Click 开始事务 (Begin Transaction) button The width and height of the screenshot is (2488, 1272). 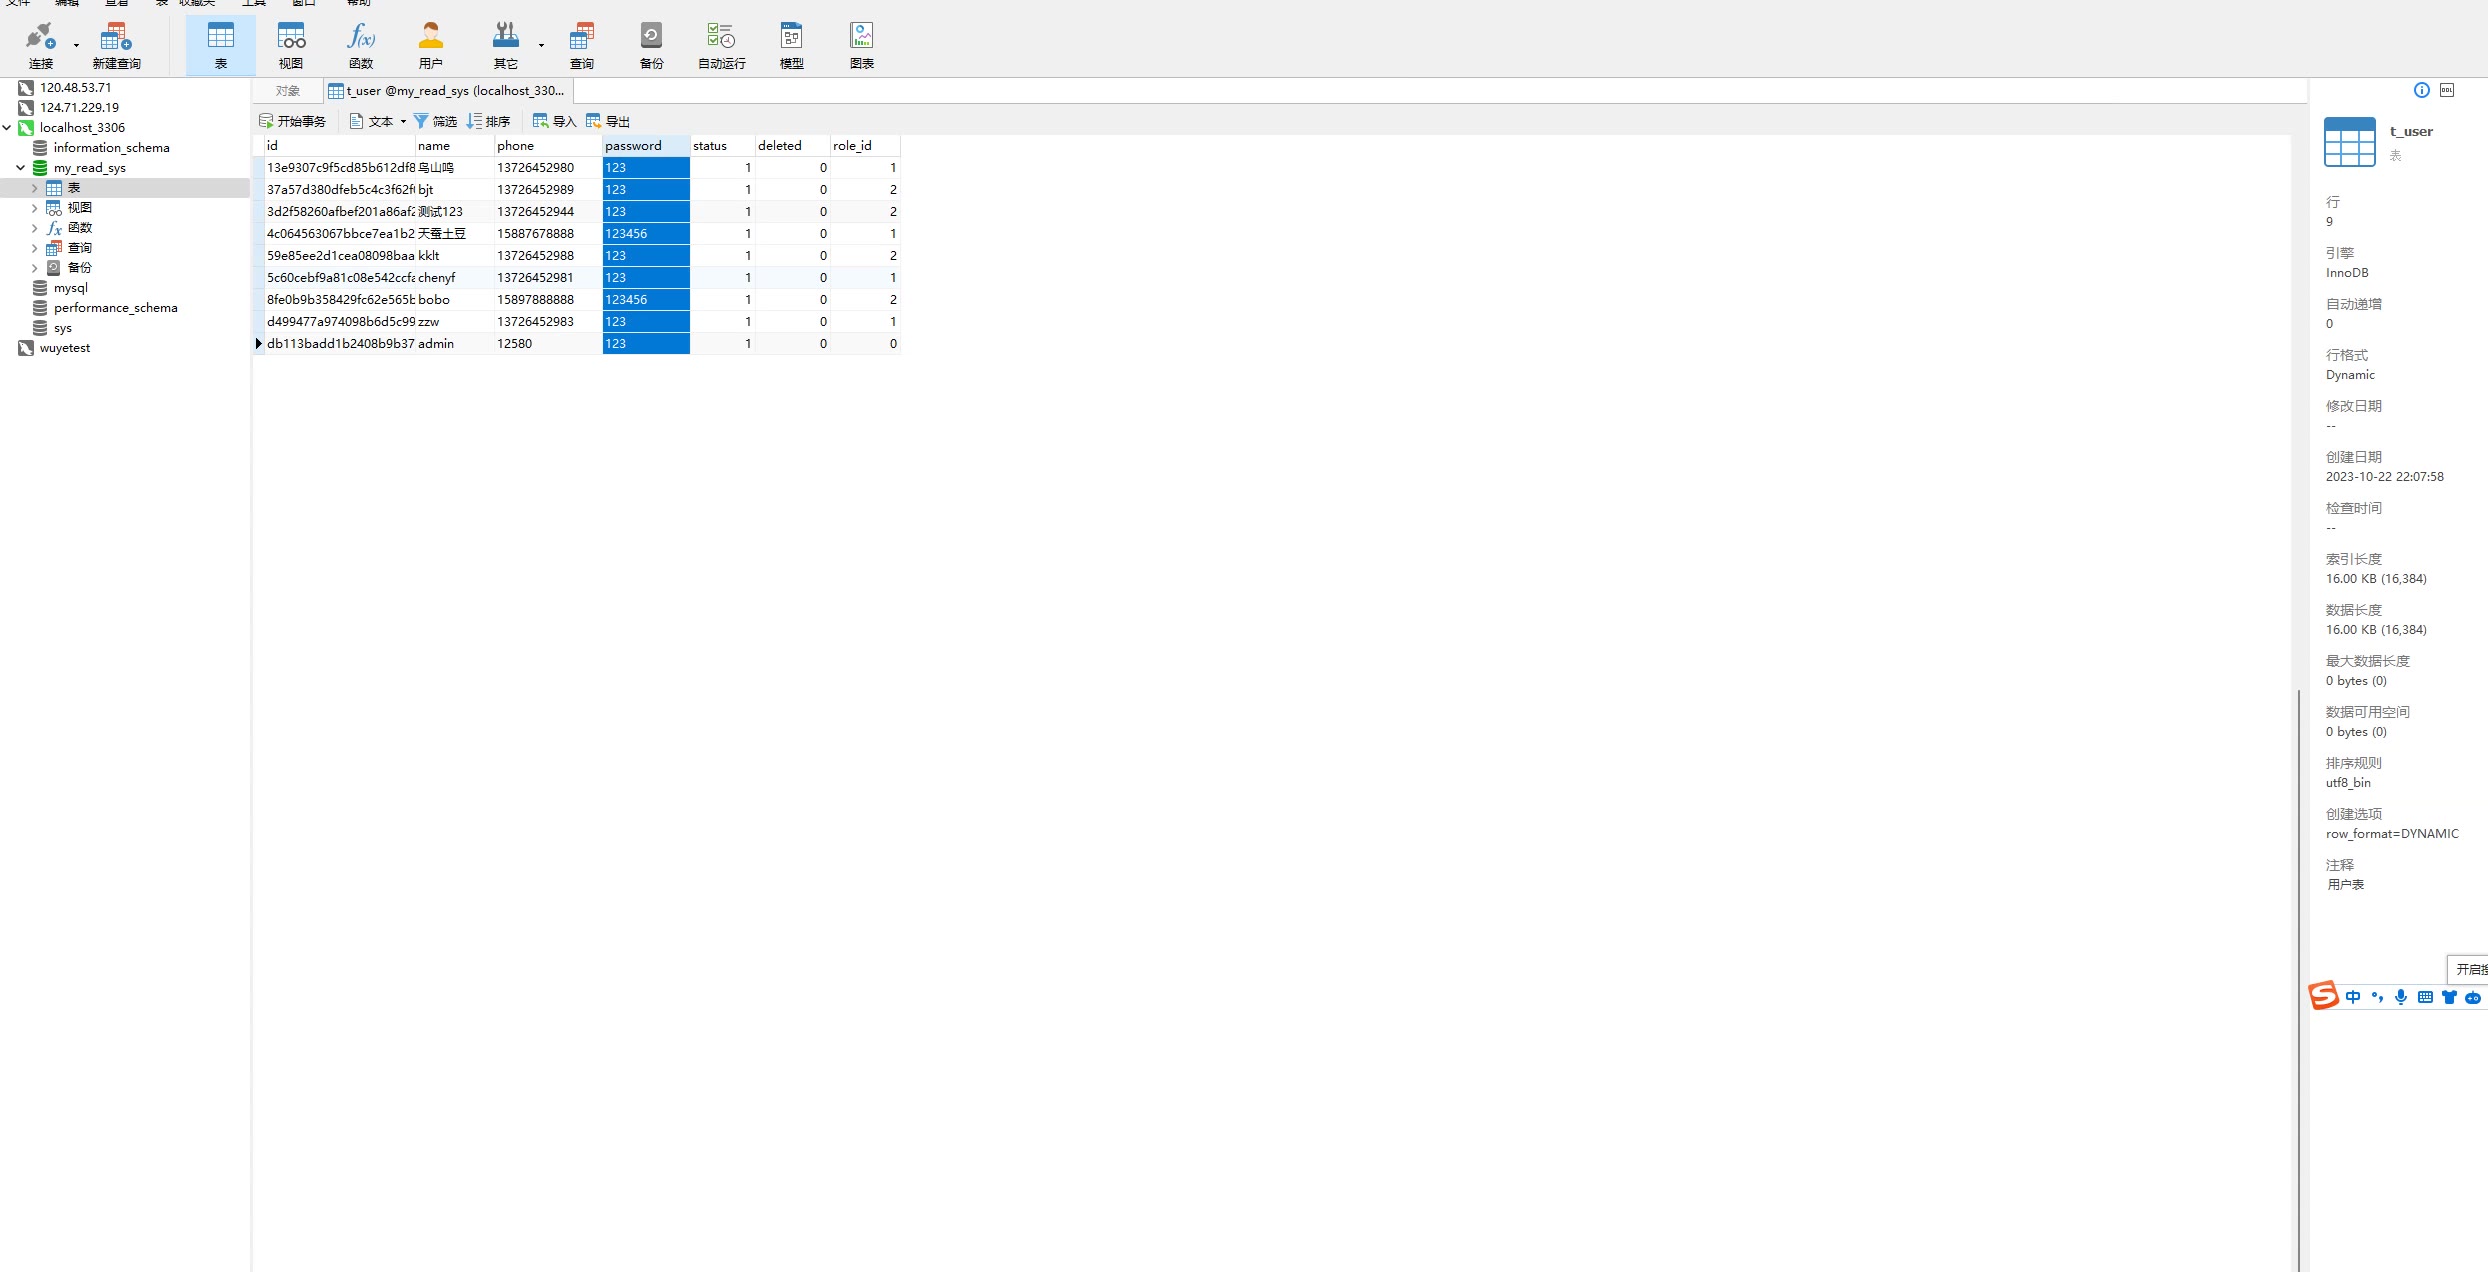point(293,121)
